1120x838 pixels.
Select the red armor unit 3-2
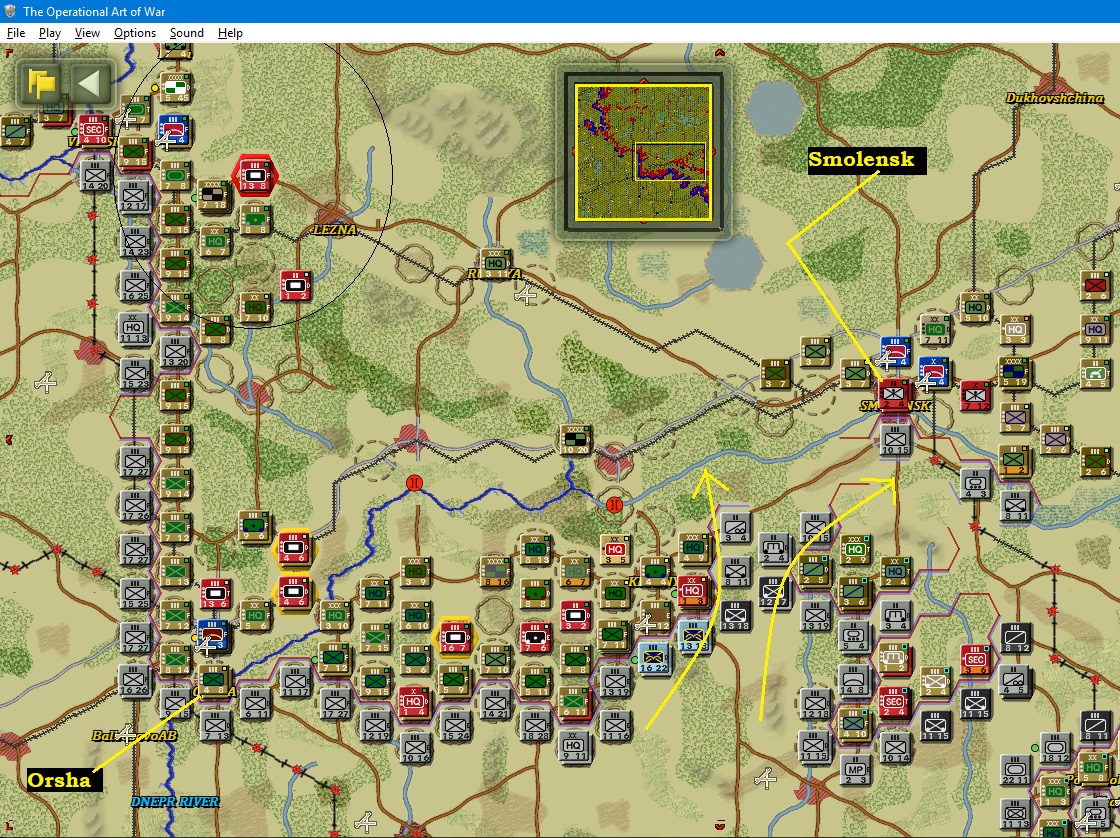click(x=575, y=614)
